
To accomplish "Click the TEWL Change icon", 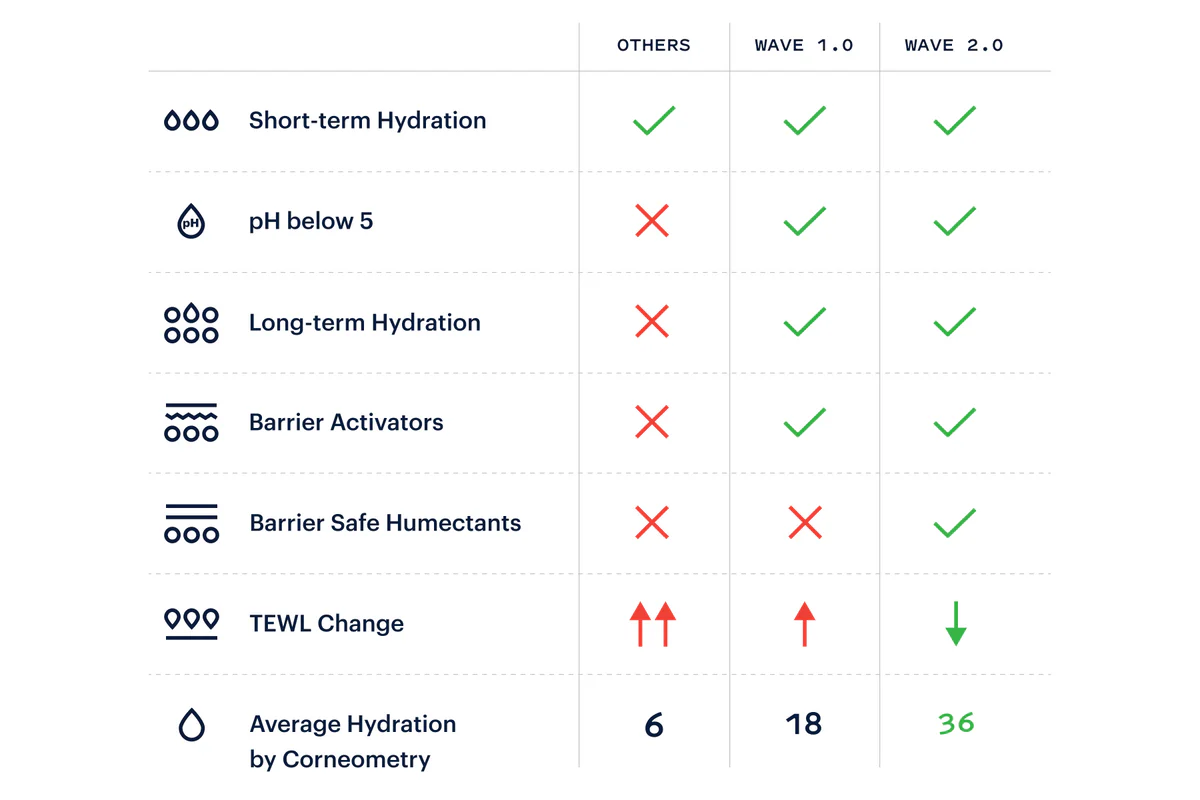I will click(x=191, y=623).
